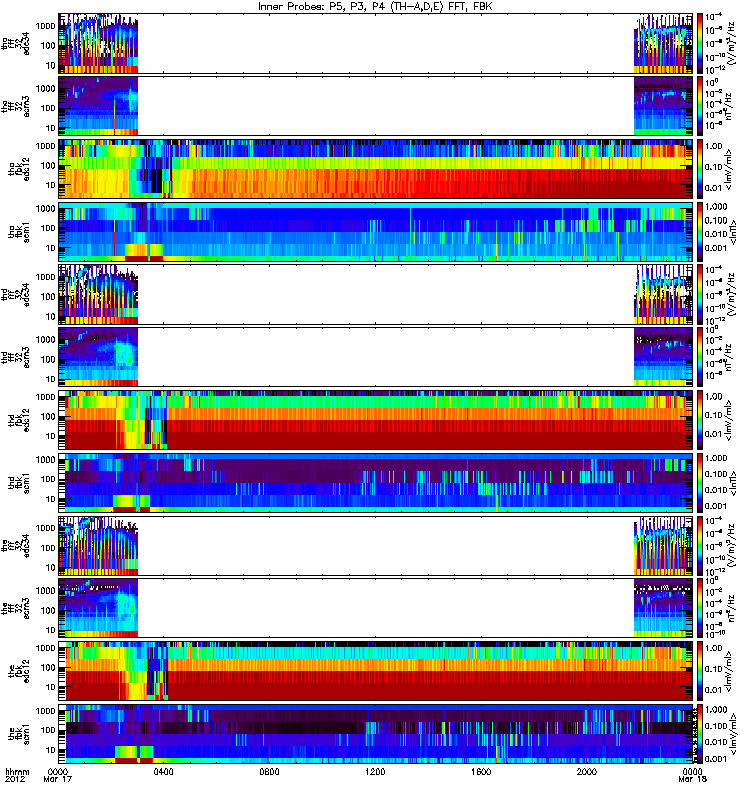Click the 'tha fbk edc12' panel label

19,169
